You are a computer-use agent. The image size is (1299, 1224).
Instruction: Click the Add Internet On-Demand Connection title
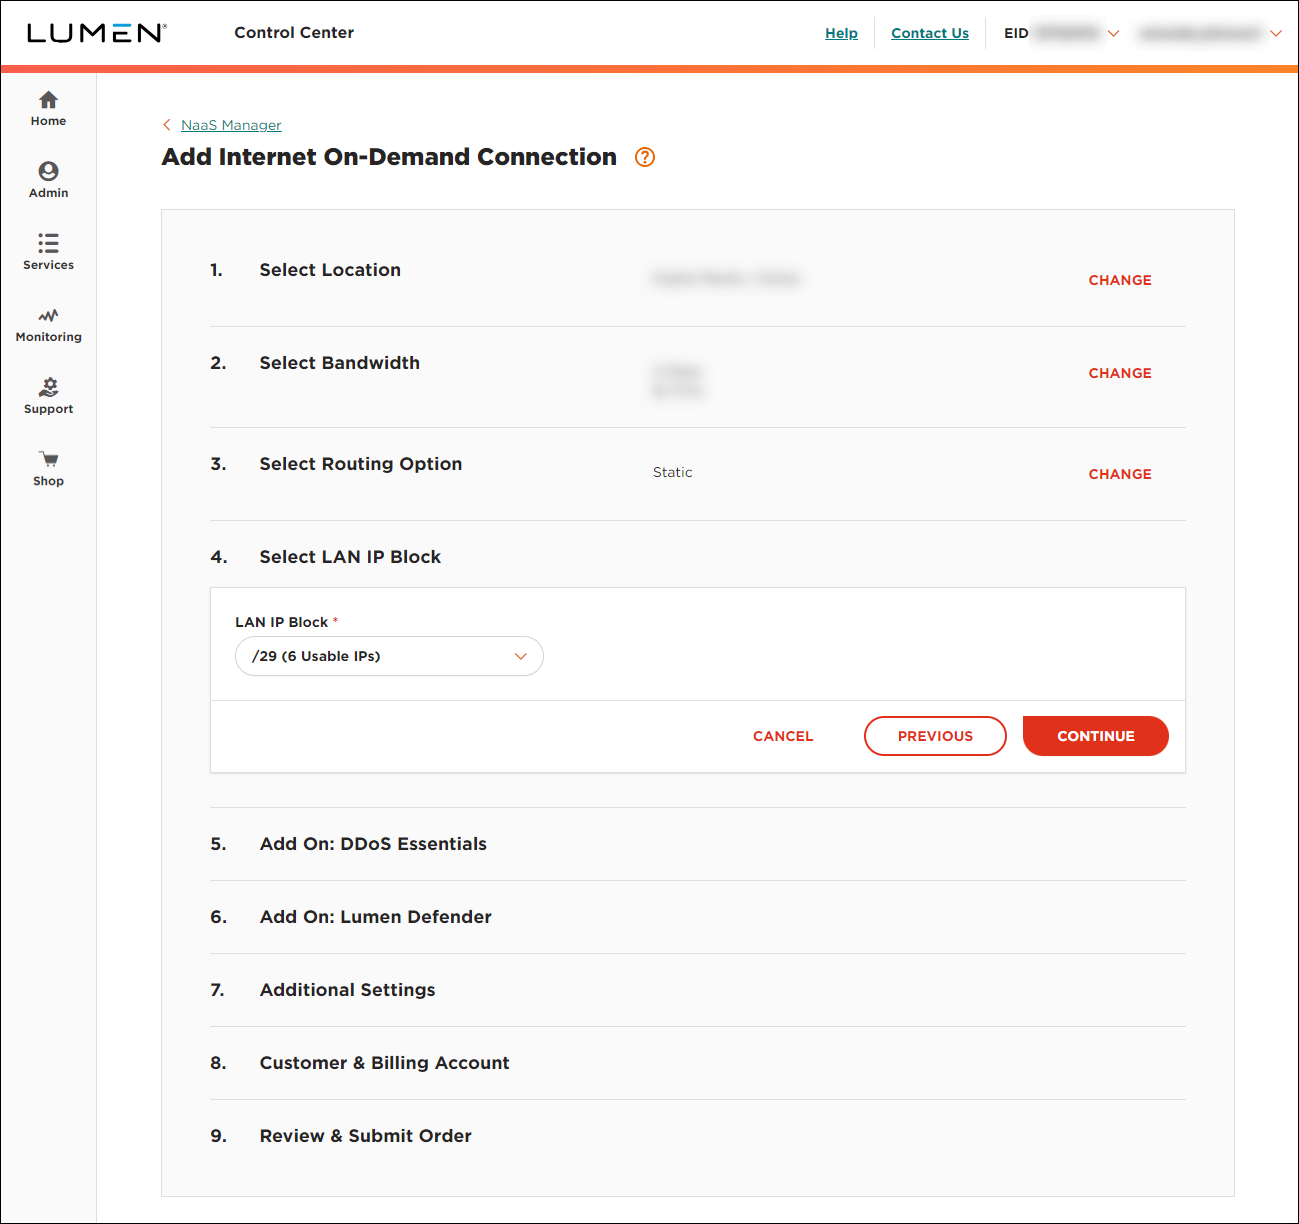(389, 157)
